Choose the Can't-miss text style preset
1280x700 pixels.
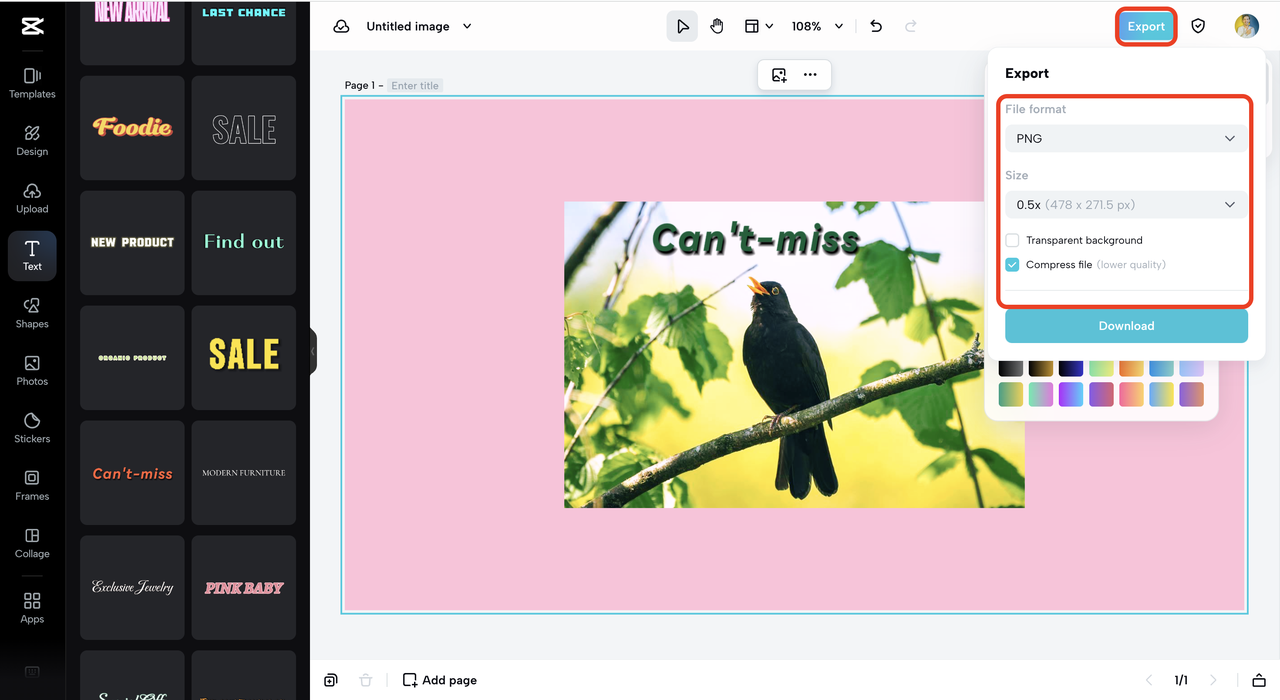tap(132, 473)
